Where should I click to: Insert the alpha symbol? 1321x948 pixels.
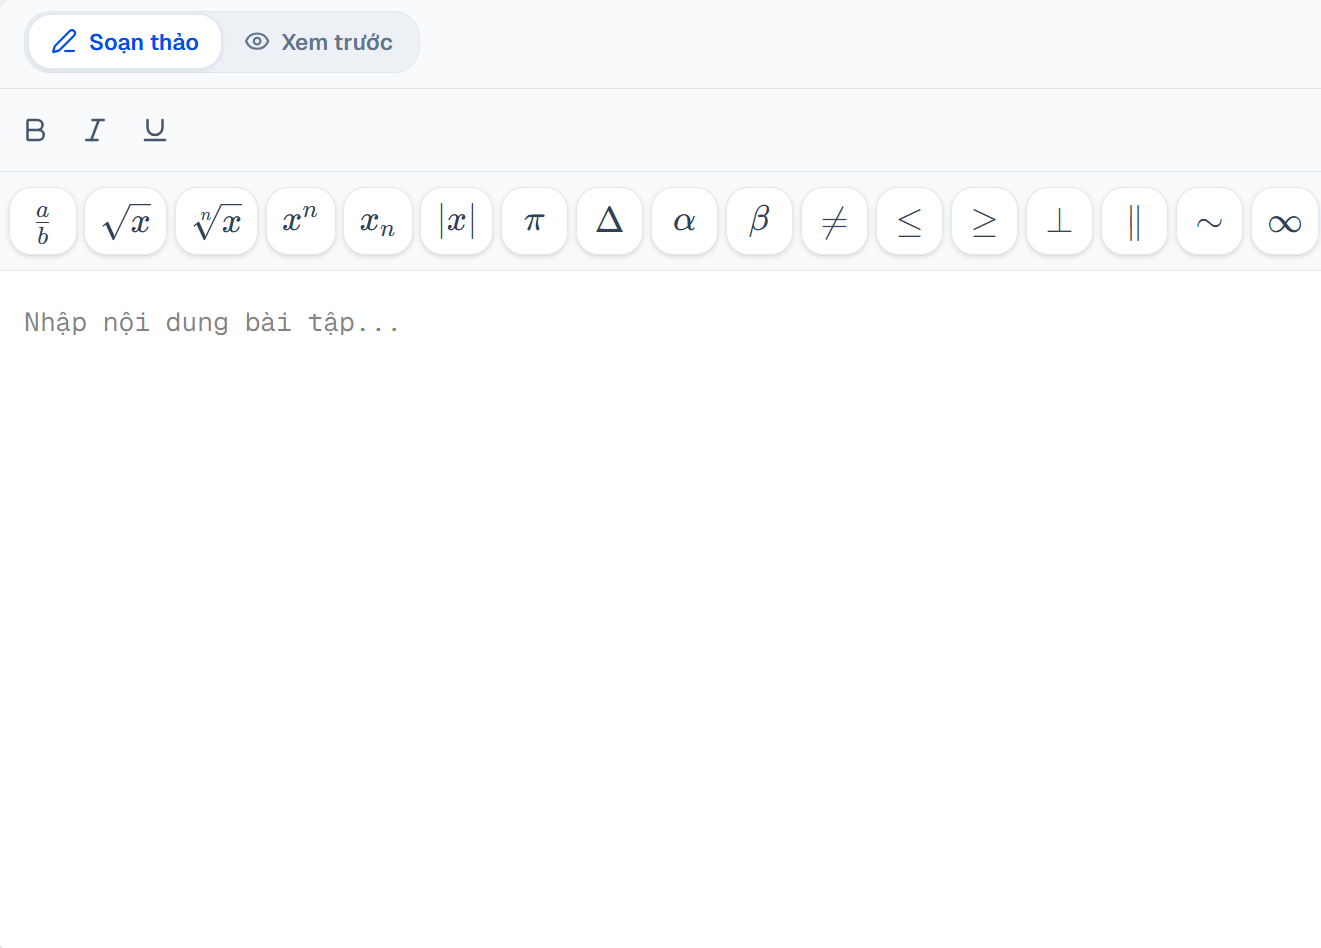(x=684, y=221)
